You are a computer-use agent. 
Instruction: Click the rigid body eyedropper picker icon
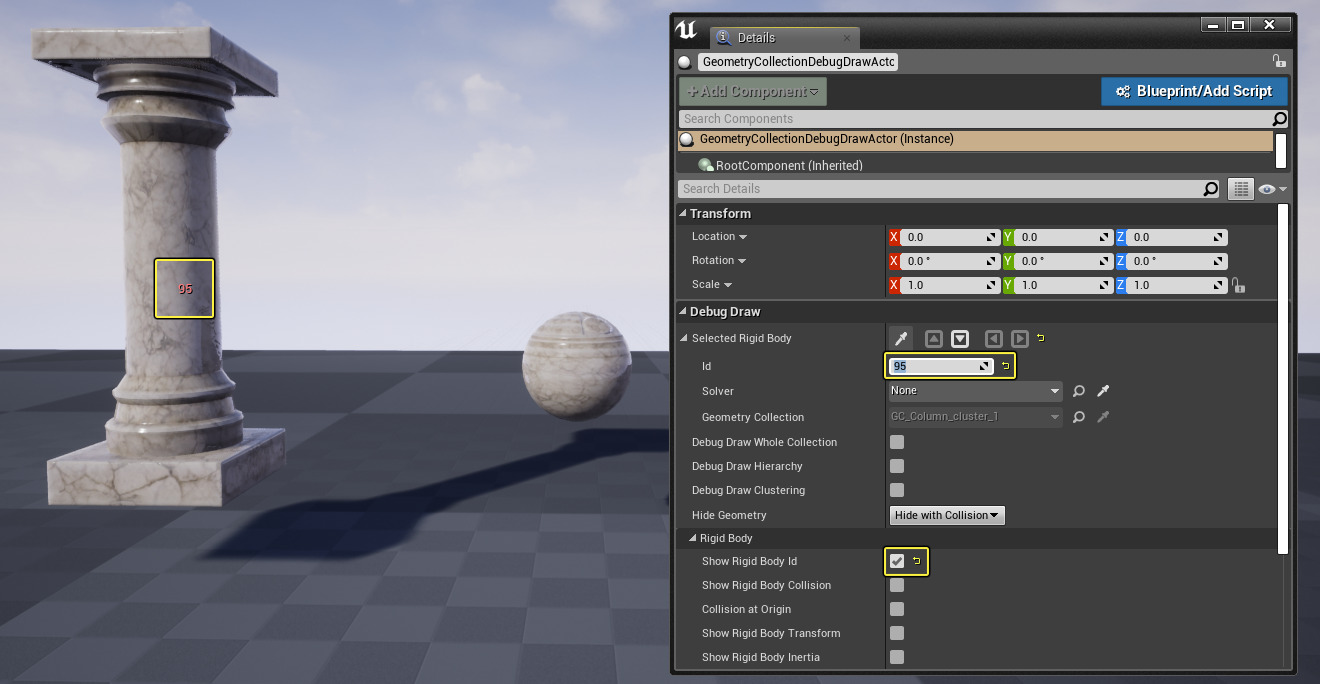[x=901, y=339]
